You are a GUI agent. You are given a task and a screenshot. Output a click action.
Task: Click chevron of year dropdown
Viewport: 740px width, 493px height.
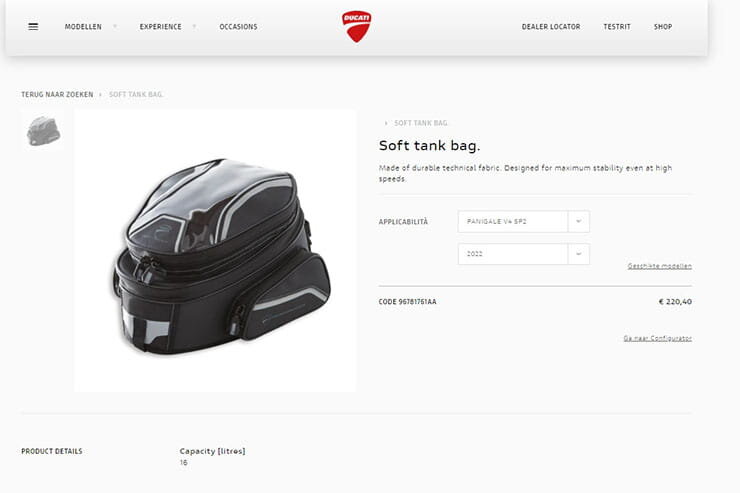579,254
